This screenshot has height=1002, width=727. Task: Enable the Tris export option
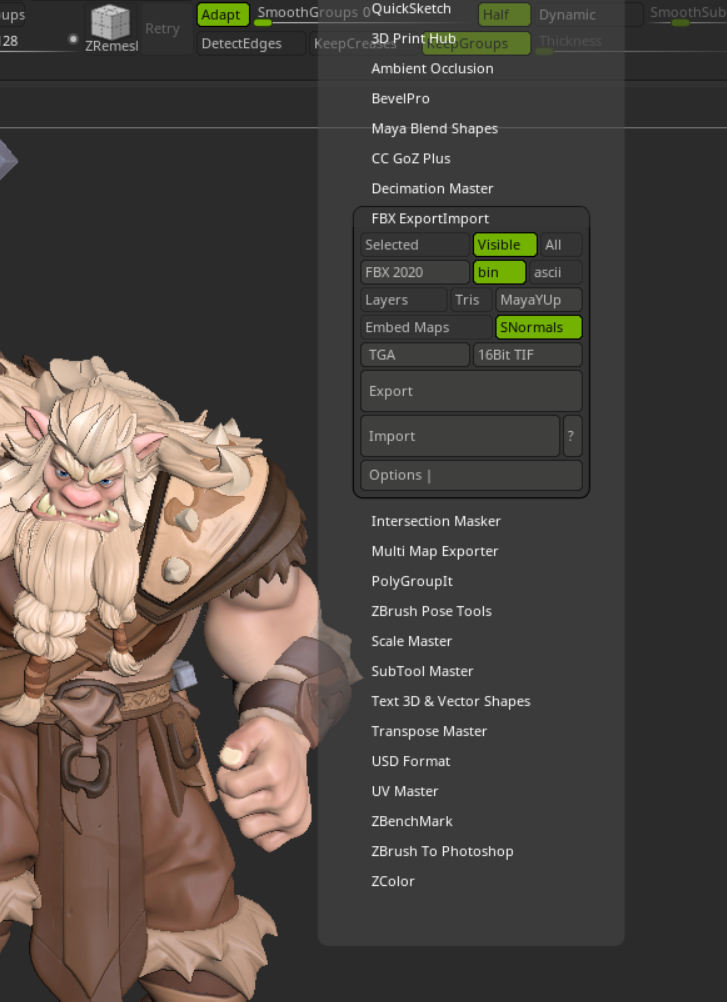(x=471, y=300)
